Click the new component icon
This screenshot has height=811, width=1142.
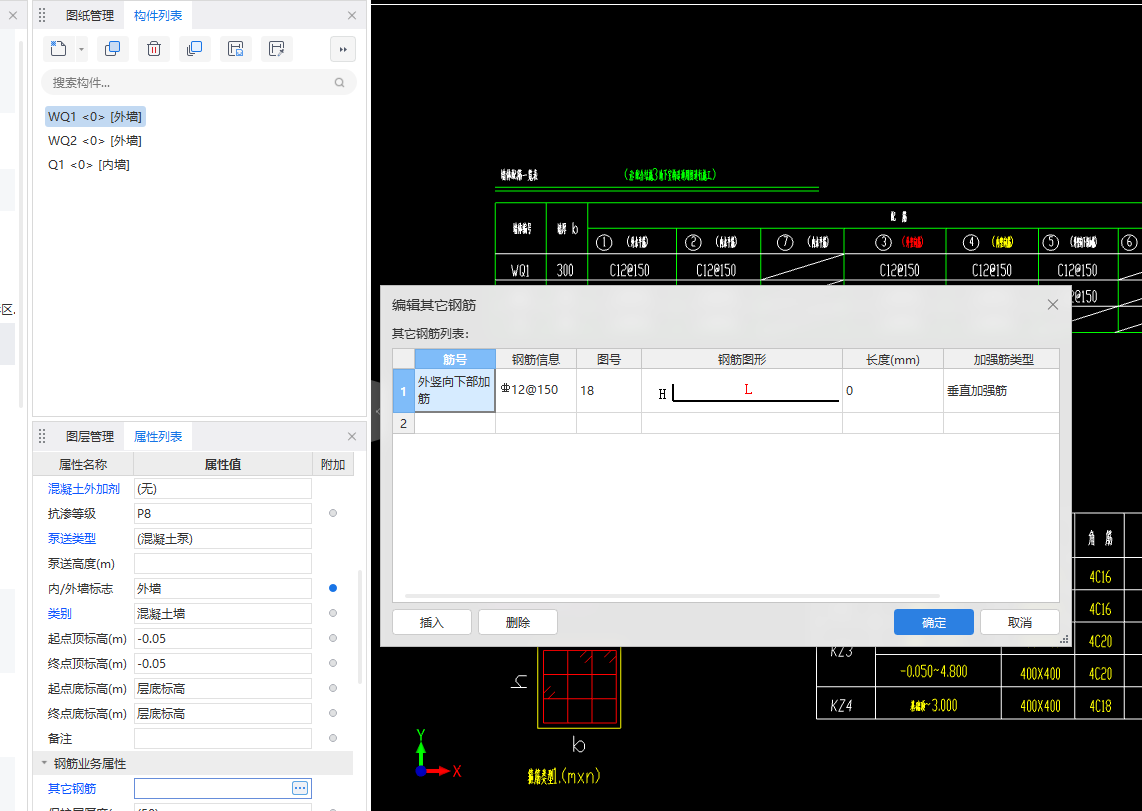pos(58,49)
